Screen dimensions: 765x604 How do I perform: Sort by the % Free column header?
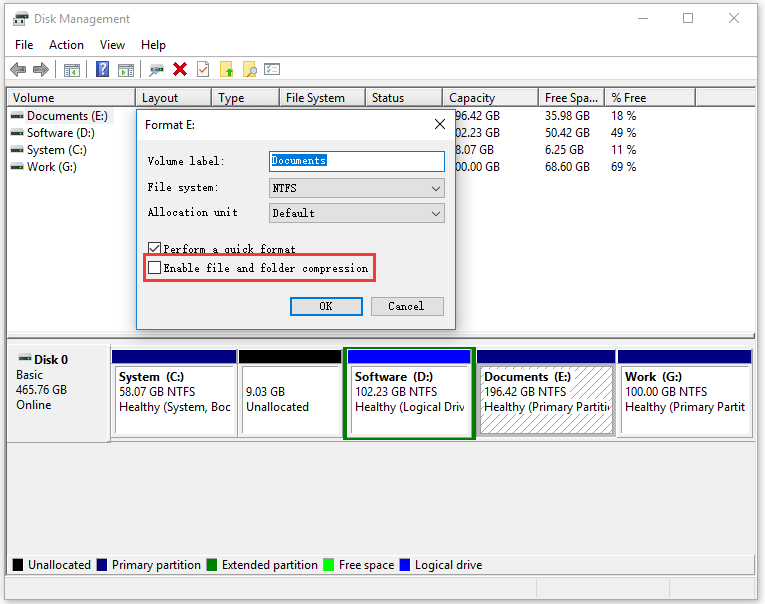coord(650,98)
